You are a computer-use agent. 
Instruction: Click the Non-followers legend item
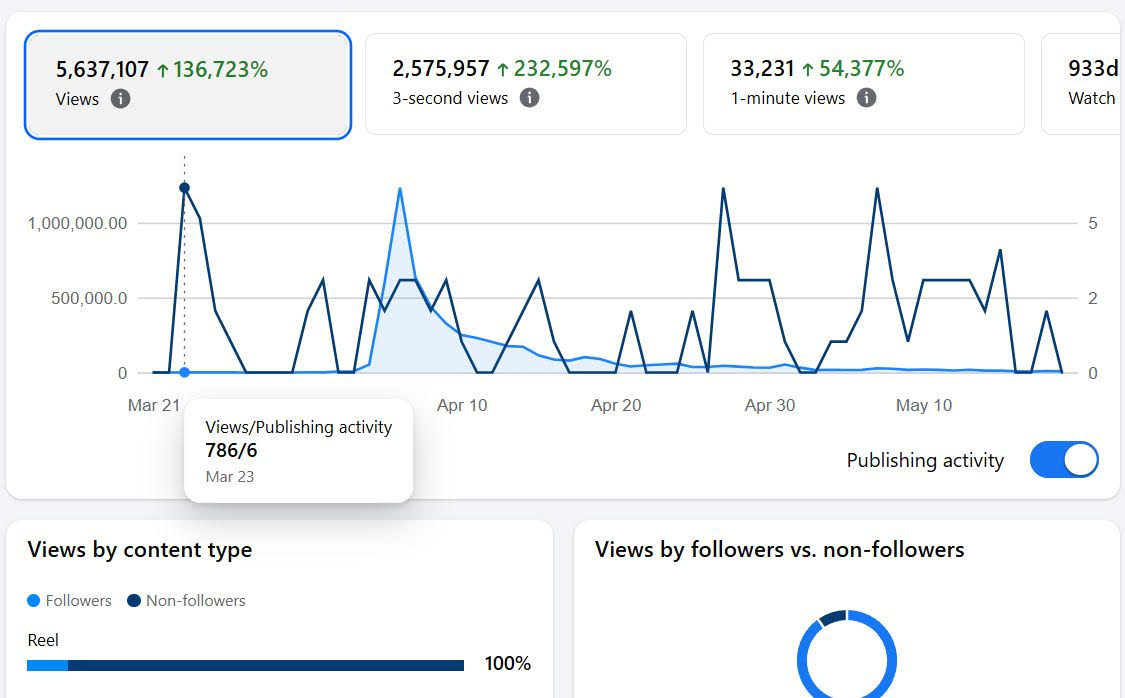pos(187,600)
